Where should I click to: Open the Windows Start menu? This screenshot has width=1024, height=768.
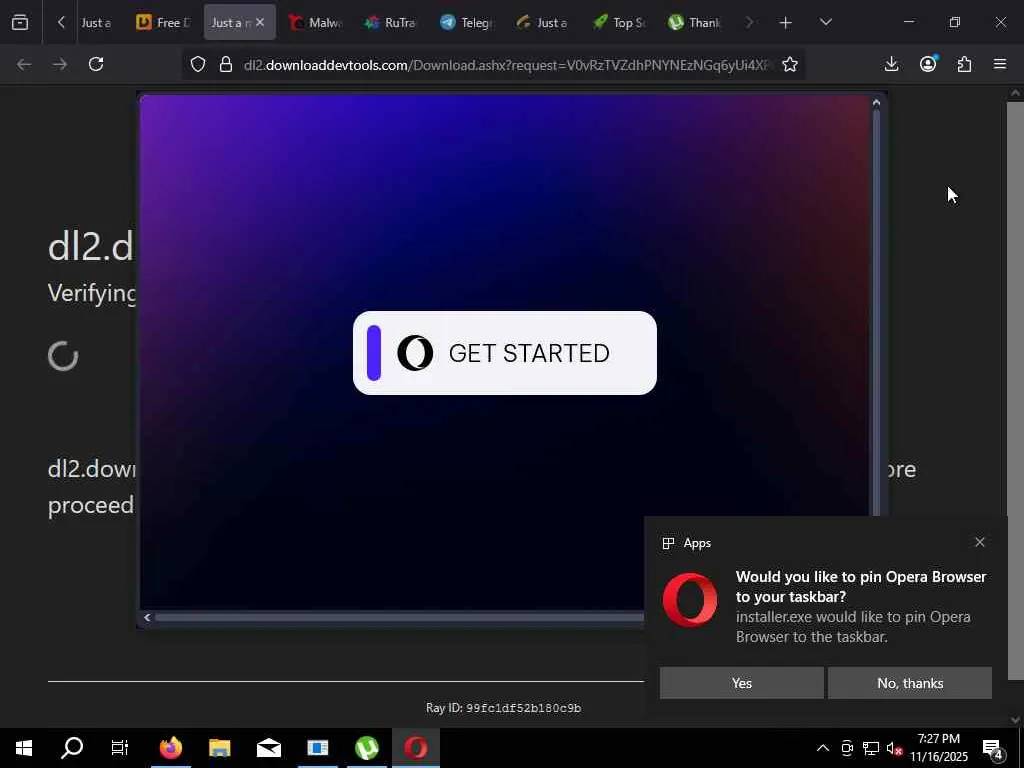(x=24, y=748)
